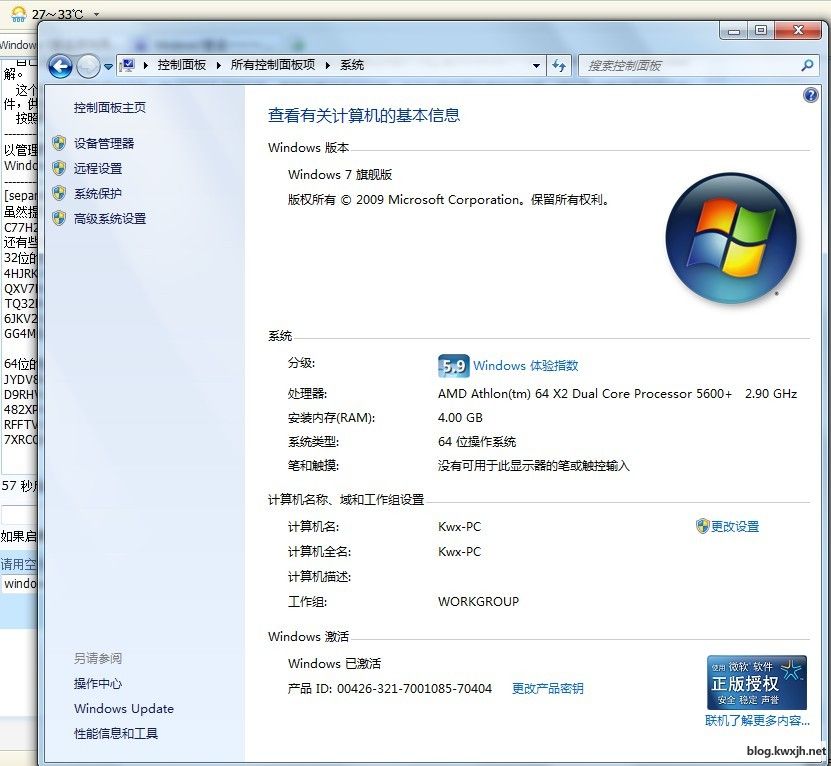The height and width of the screenshot is (766, 831).
Task: Open Windows 体验指数 link
Action: (x=526, y=366)
